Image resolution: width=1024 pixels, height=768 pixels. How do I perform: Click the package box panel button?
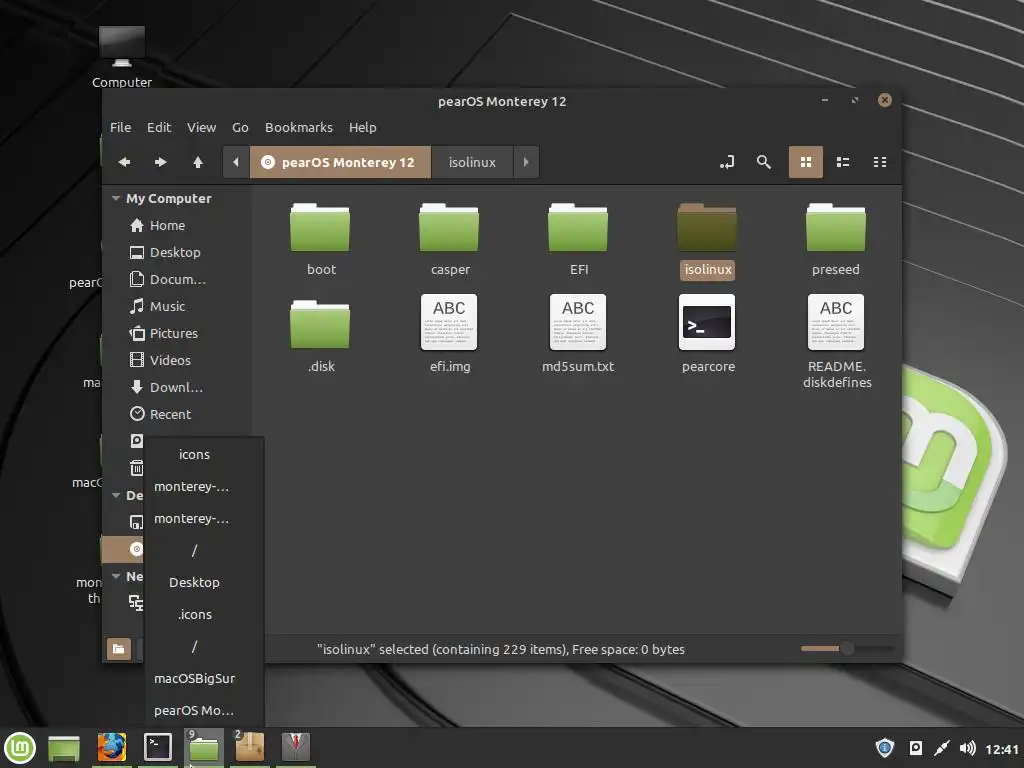pos(249,748)
